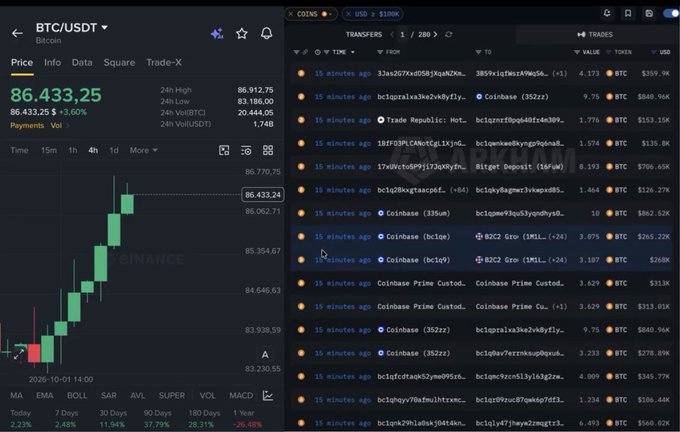Switch to the Square tab

click(119, 62)
